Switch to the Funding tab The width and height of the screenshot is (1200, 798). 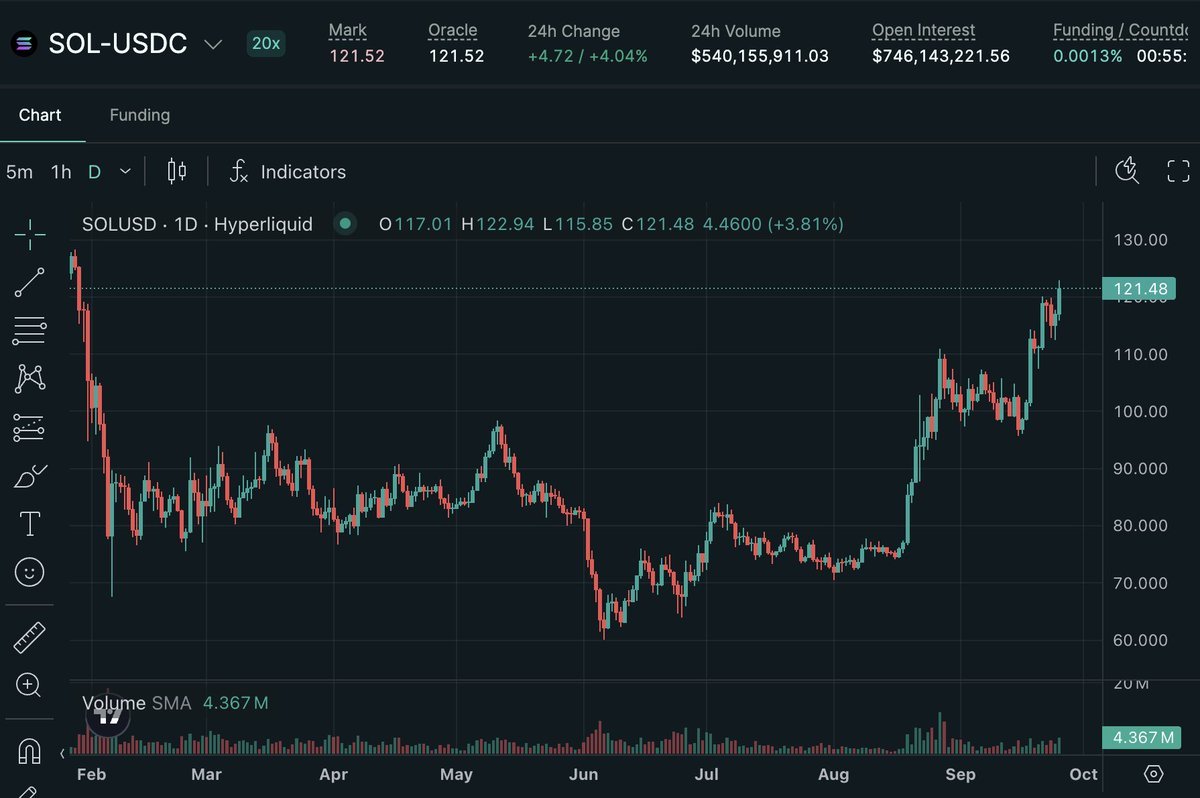click(139, 115)
